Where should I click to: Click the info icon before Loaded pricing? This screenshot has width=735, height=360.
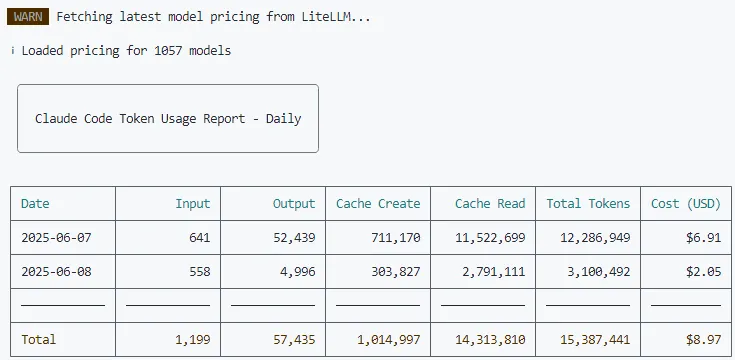tap(13, 51)
